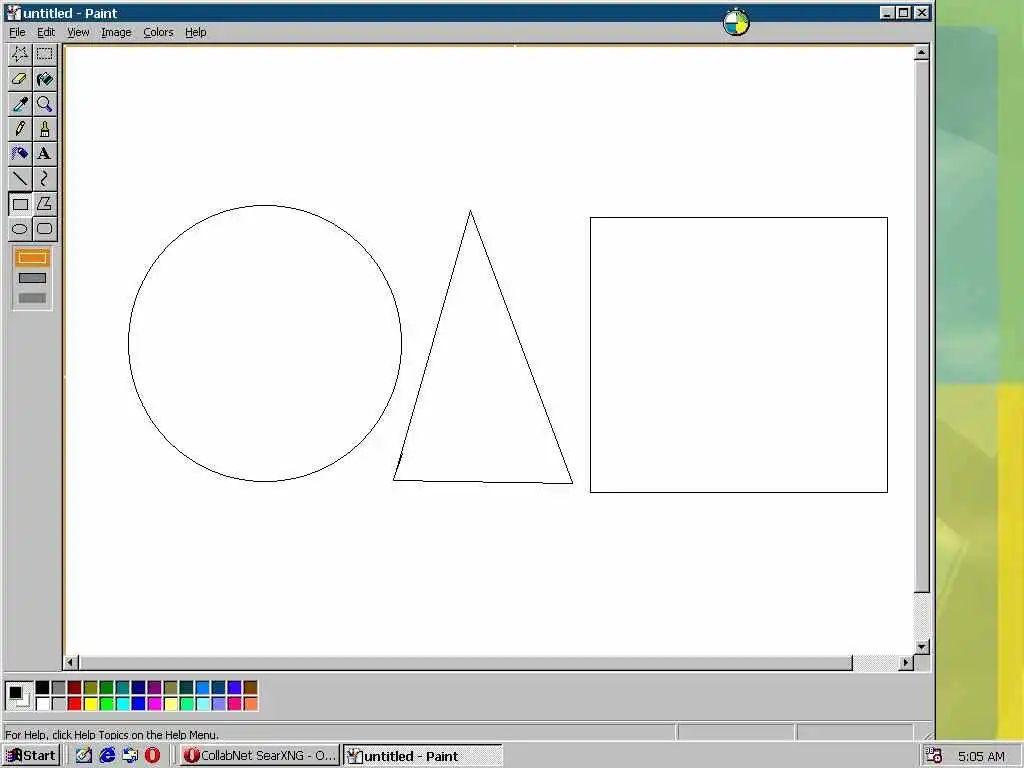Select the Free-Form Select tool
The image size is (1024, 768).
pyautogui.click(x=20, y=54)
